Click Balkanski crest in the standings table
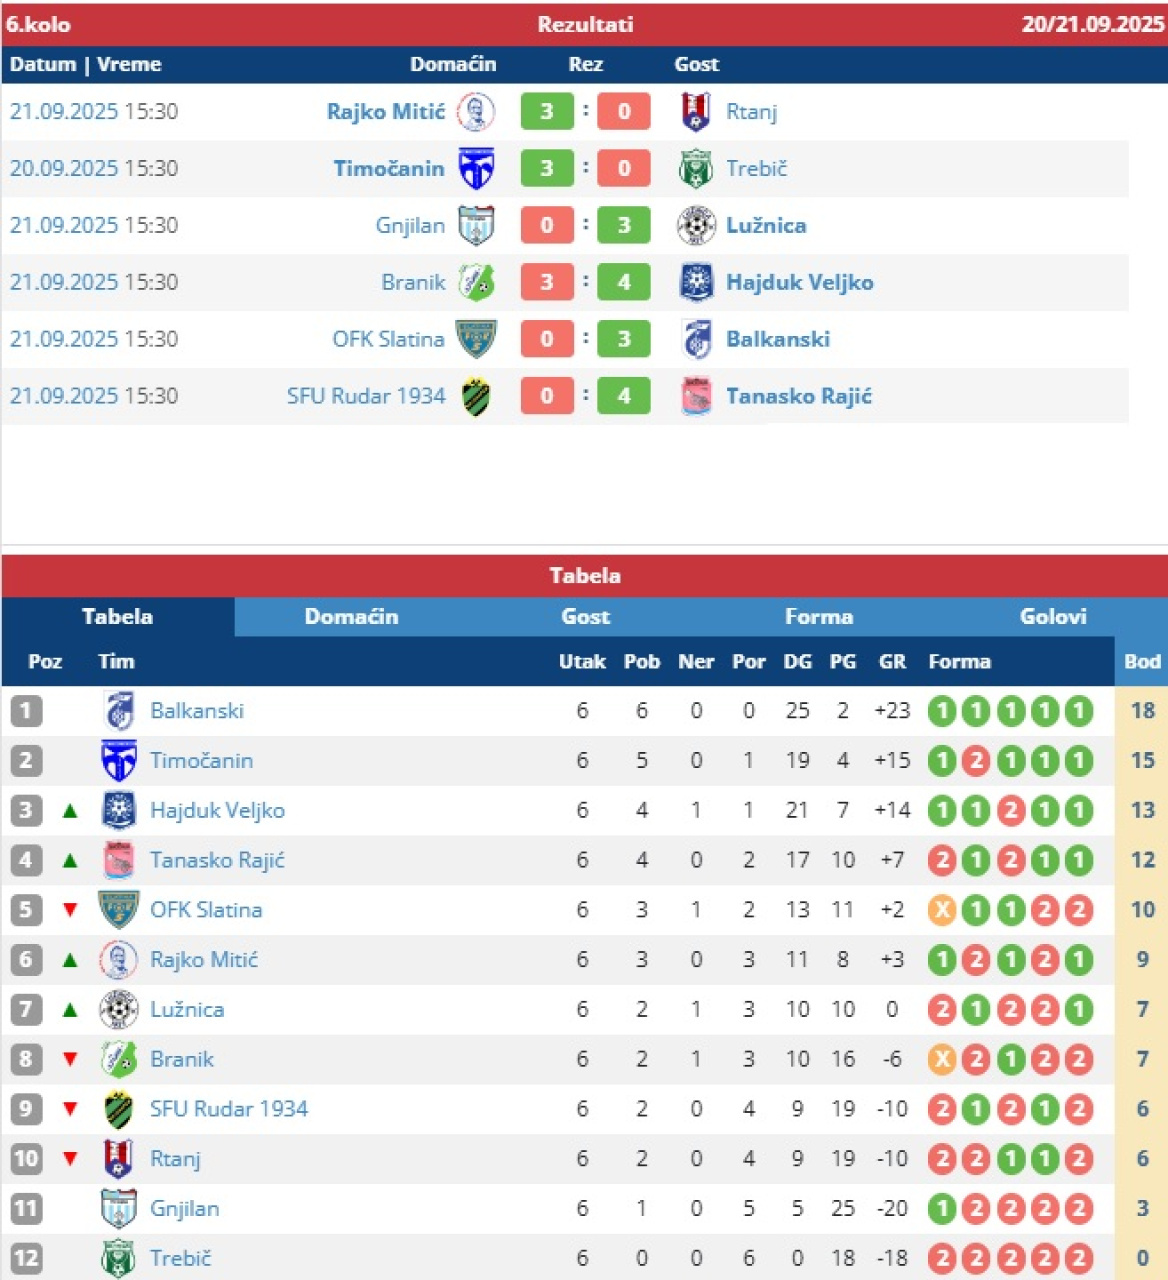The image size is (1168, 1280). 119,711
